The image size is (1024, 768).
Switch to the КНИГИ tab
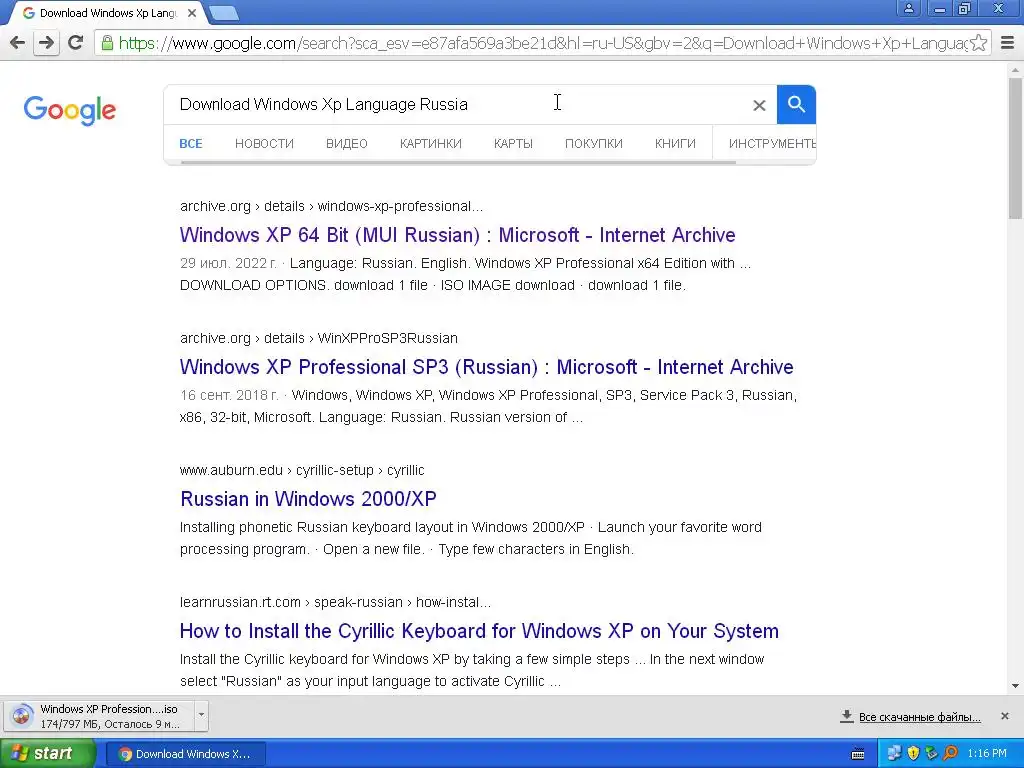pyautogui.click(x=675, y=144)
